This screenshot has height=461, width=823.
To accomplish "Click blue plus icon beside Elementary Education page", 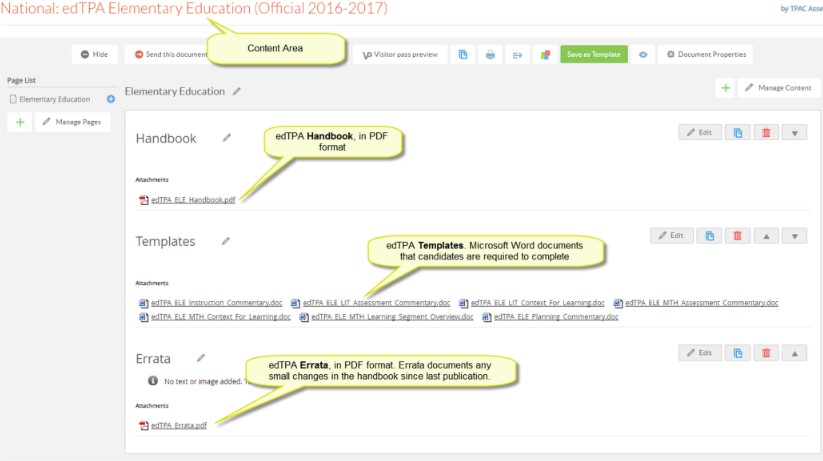I will (x=111, y=99).
